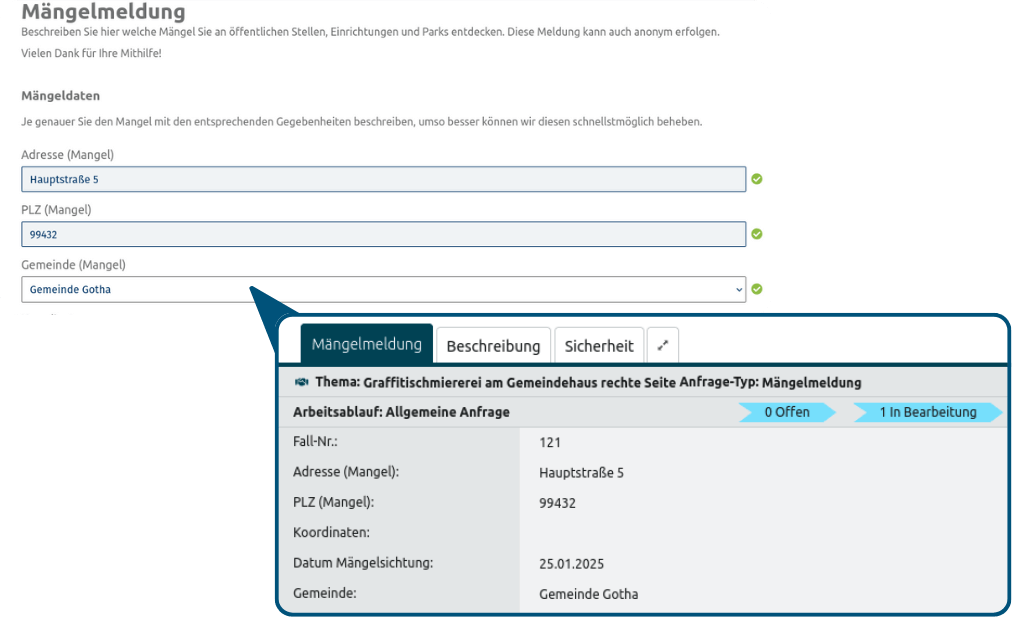Image resolution: width=1024 pixels, height=630 pixels.
Task: Click the checkmark icon next to Gemeinde dropdown
Action: coord(759,288)
